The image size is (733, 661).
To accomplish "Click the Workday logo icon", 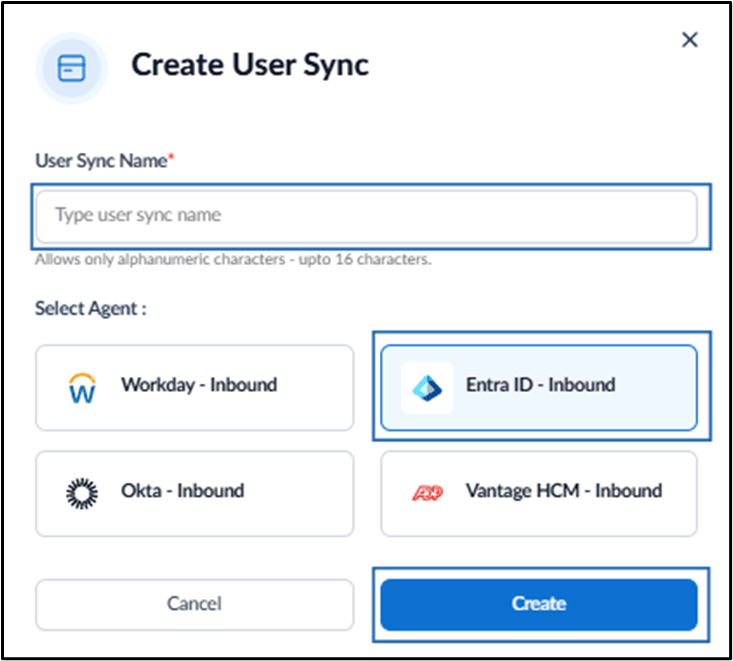I will (82, 388).
